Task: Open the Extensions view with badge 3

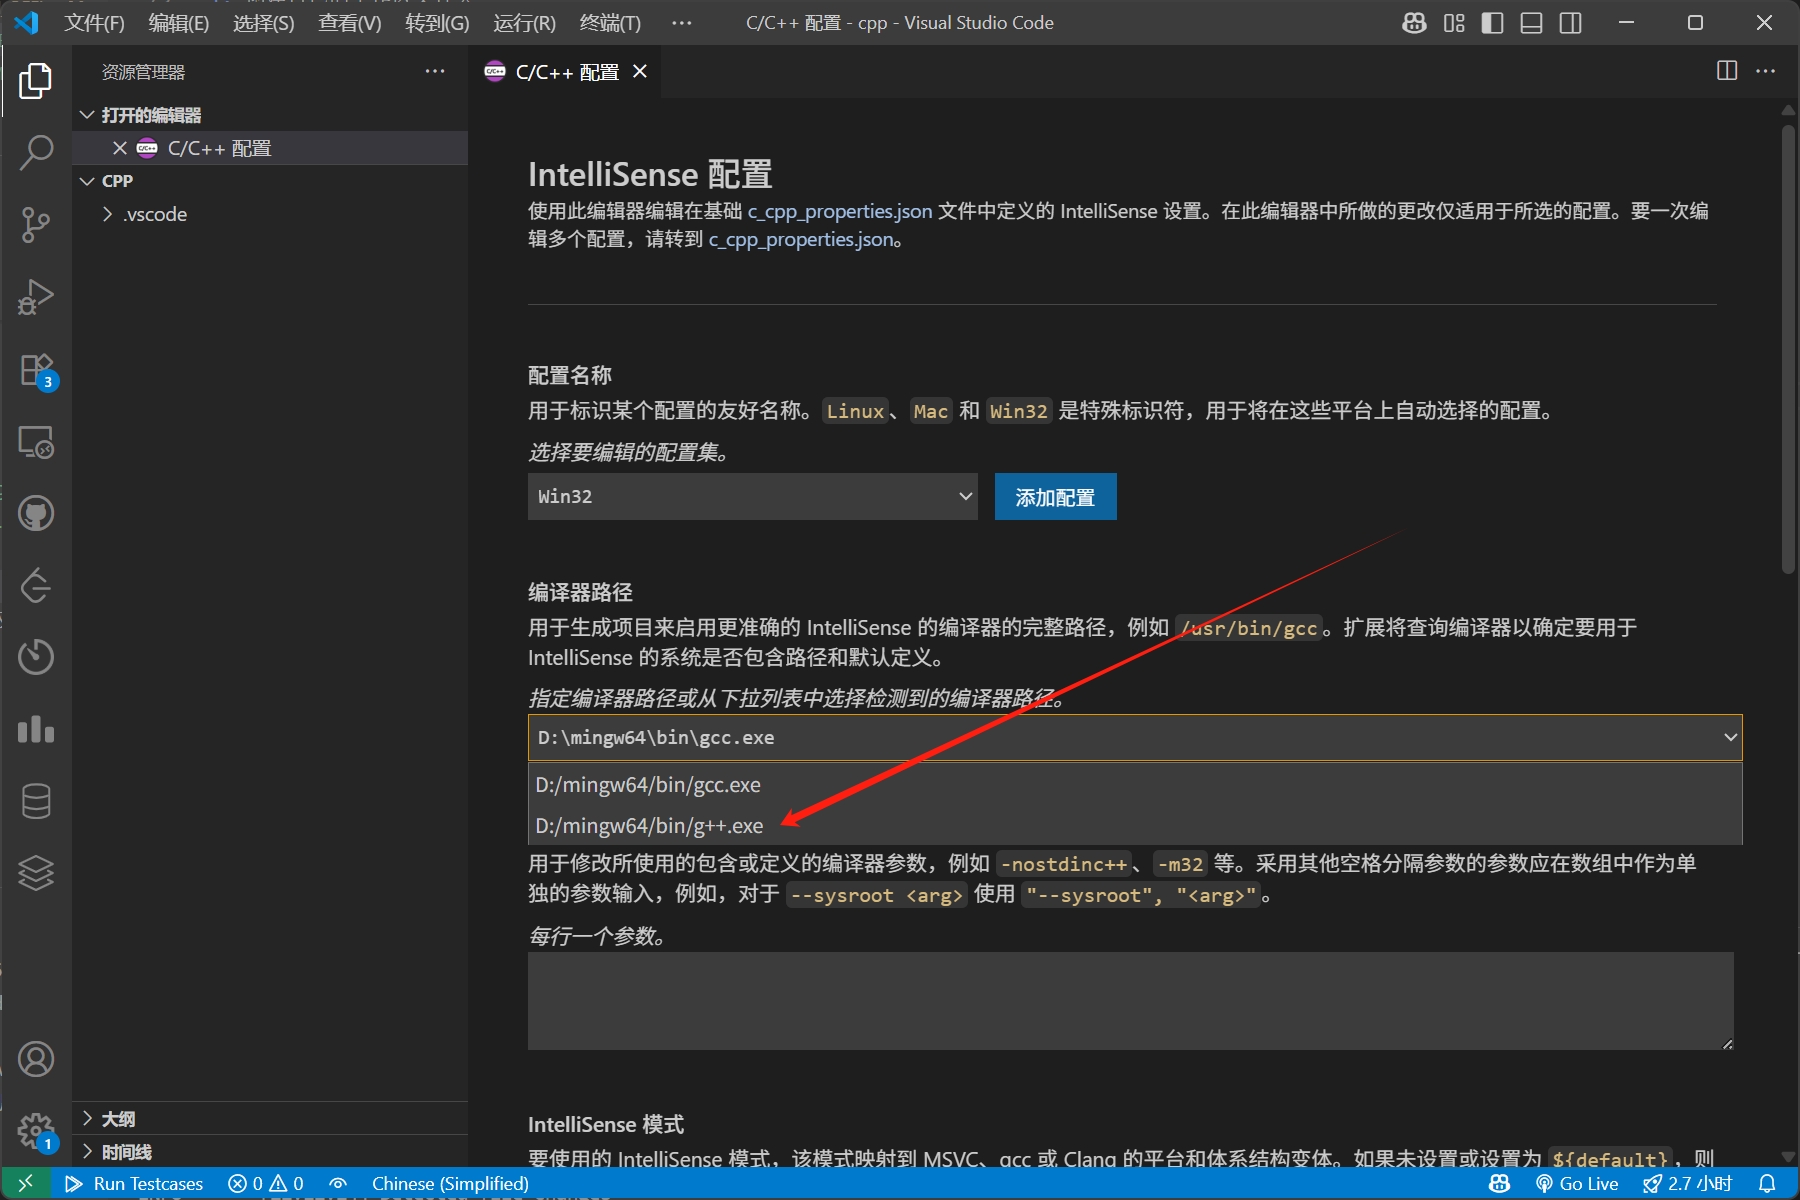Action: (36, 368)
